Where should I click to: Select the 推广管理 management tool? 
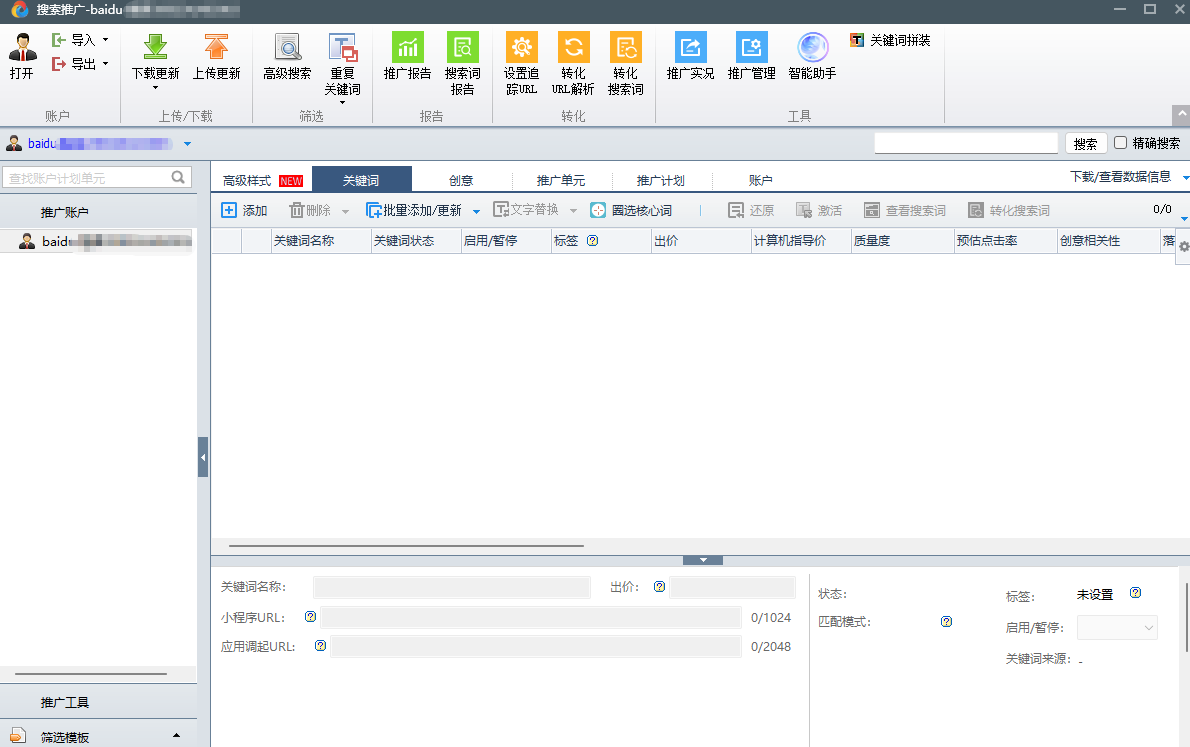point(751,55)
